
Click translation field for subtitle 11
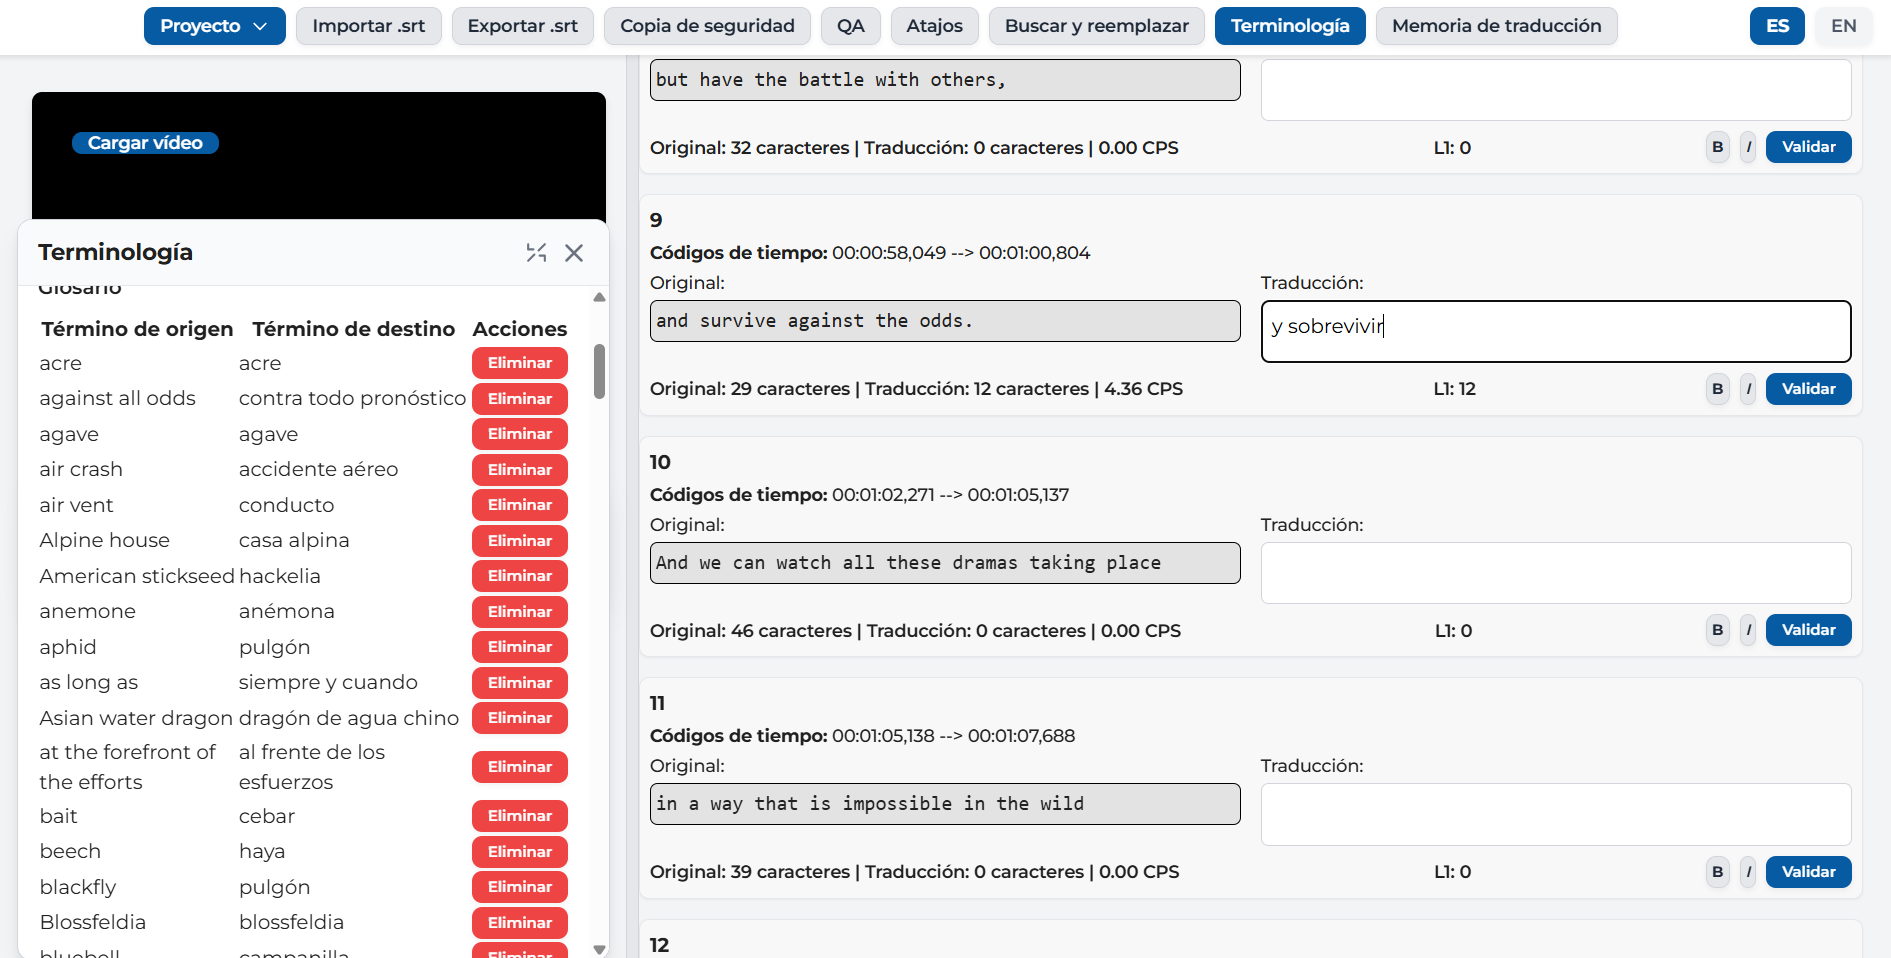click(x=1556, y=814)
